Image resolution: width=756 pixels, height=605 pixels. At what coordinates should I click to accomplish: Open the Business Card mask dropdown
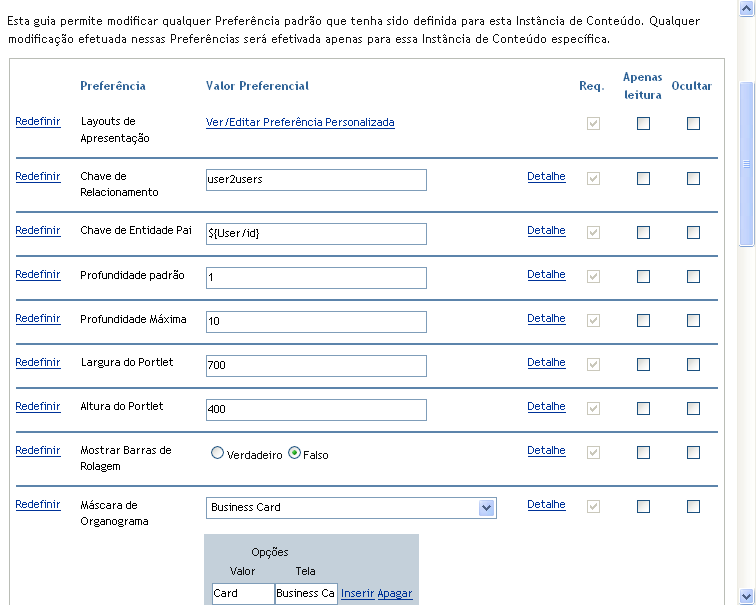(486, 508)
